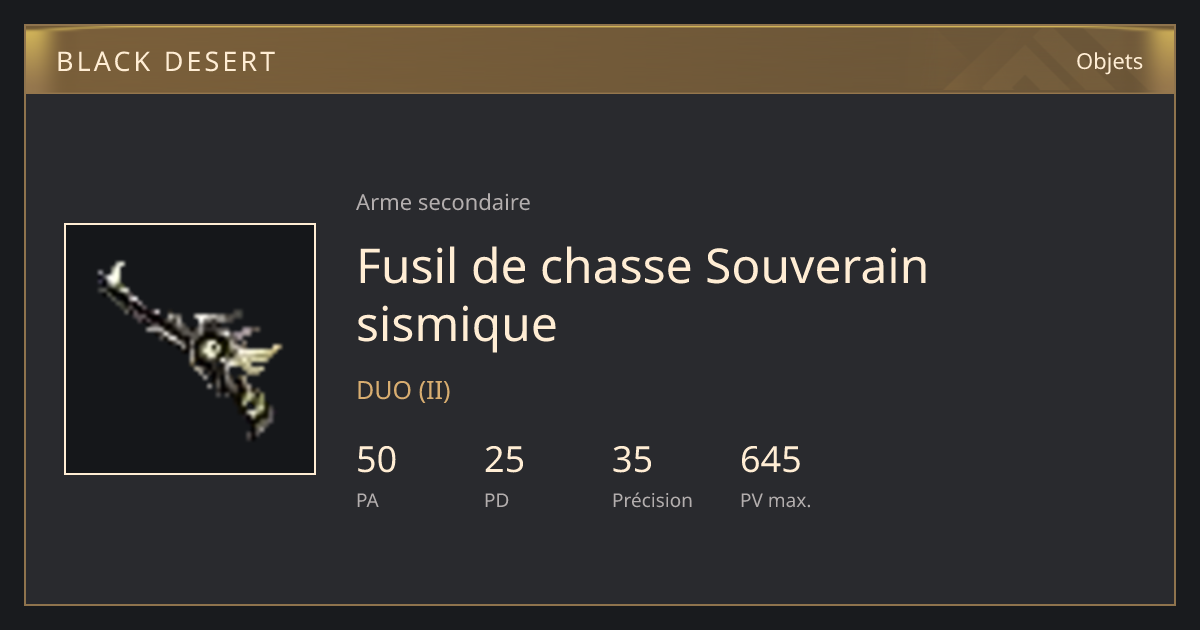
Task: Click the gold header banner bar
Action: click(600, 60)
